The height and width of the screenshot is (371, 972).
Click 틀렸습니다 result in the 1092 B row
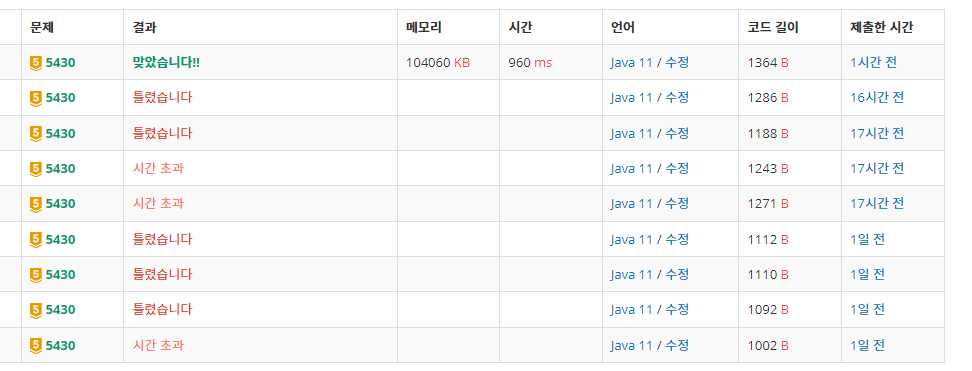[x=162, y=310]
